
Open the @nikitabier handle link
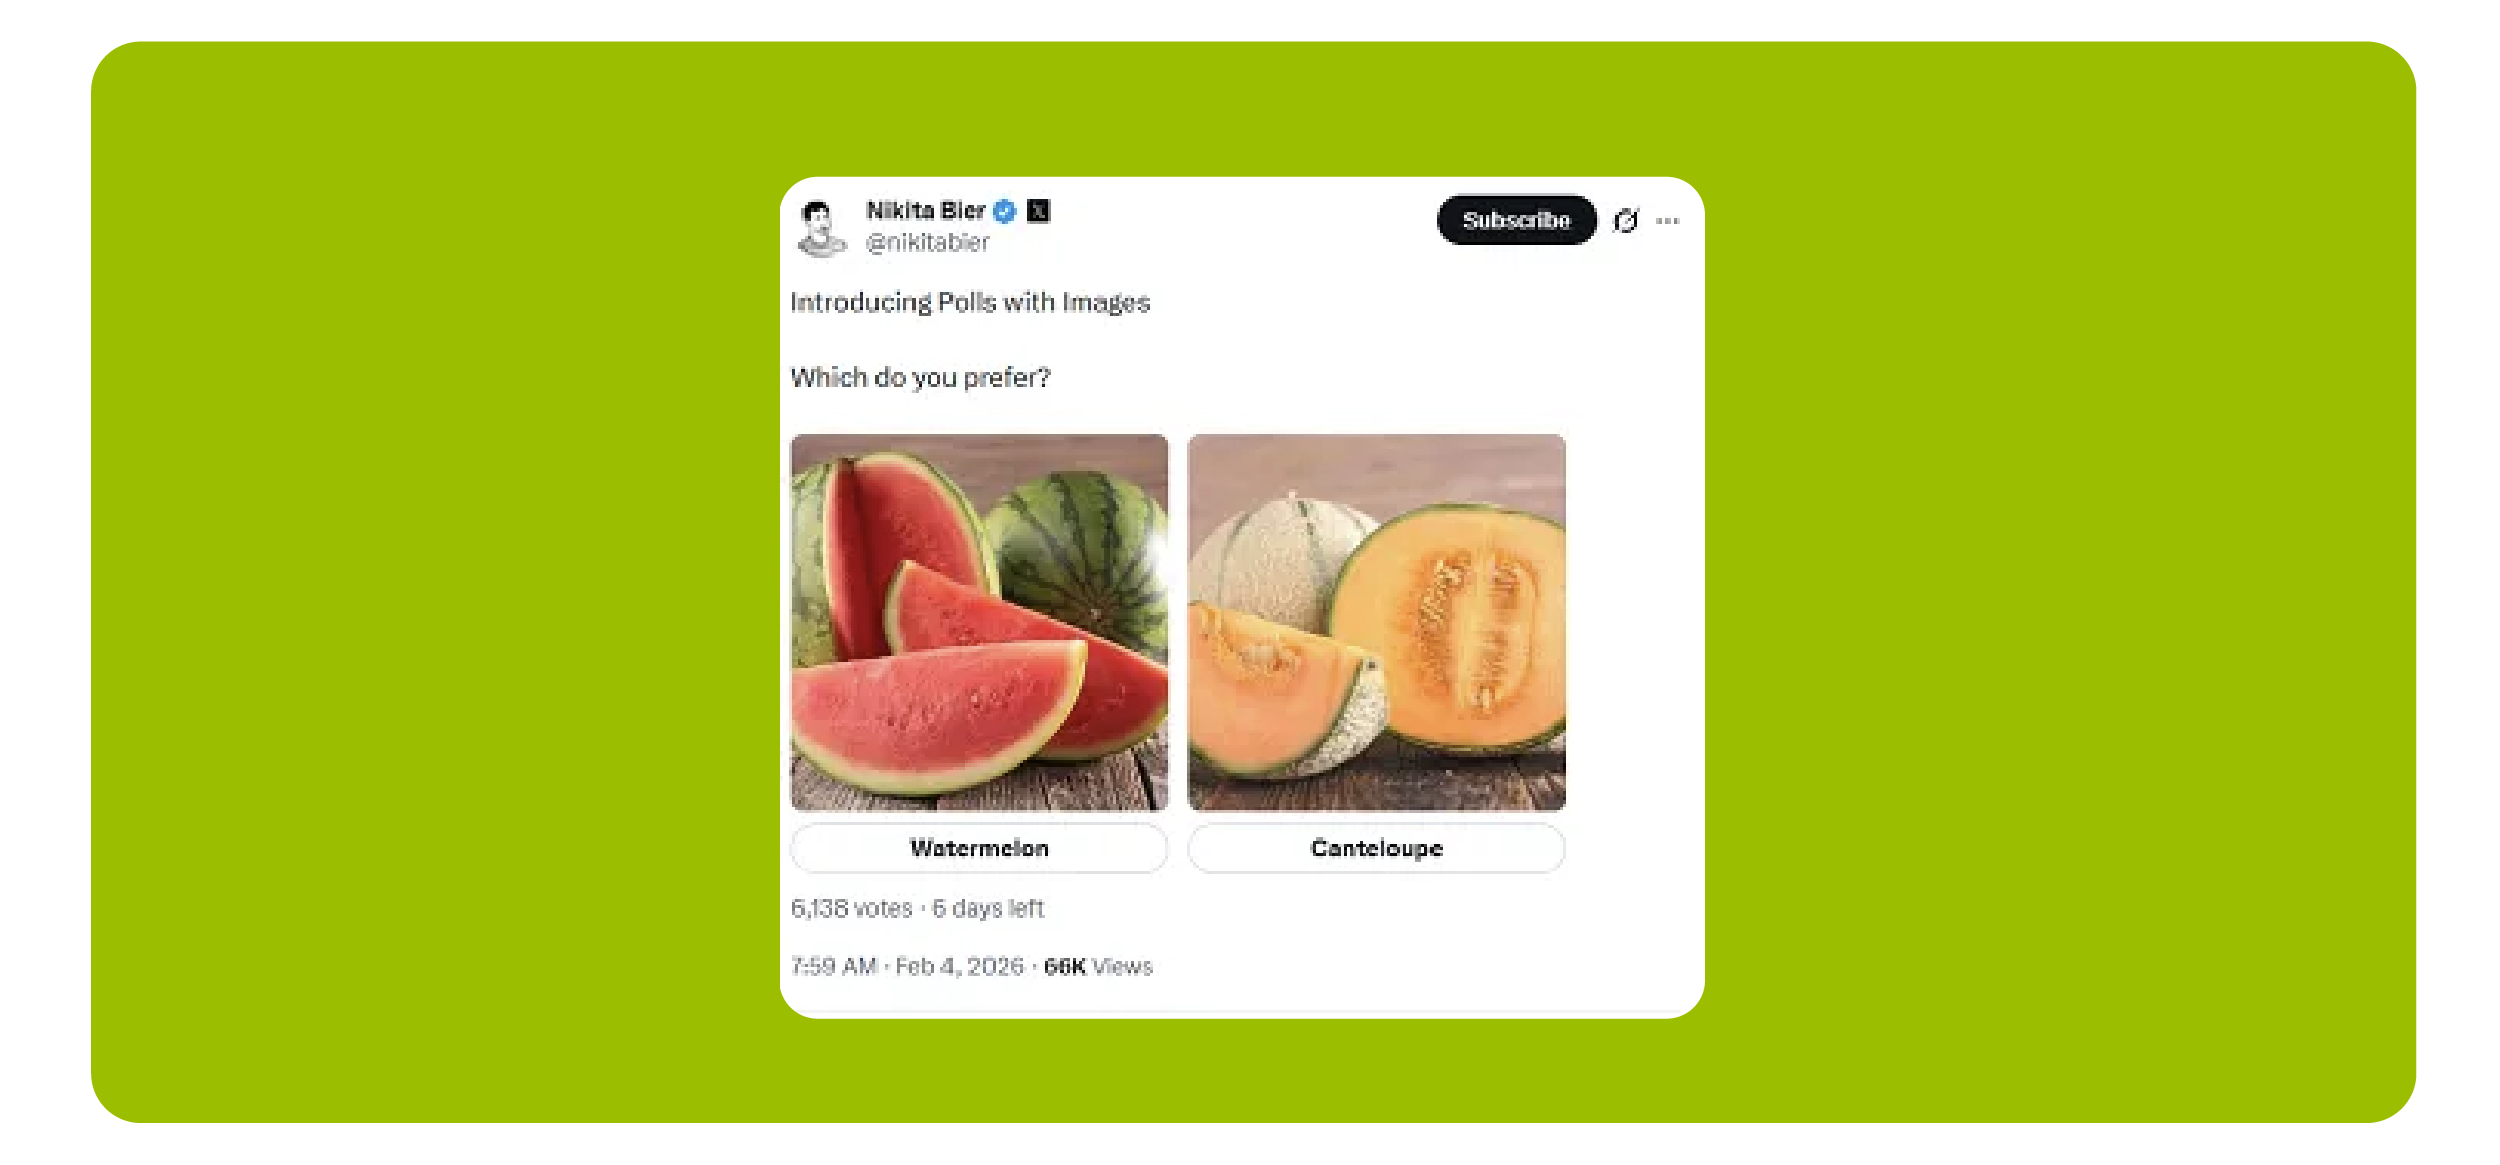tap(927, 243)
